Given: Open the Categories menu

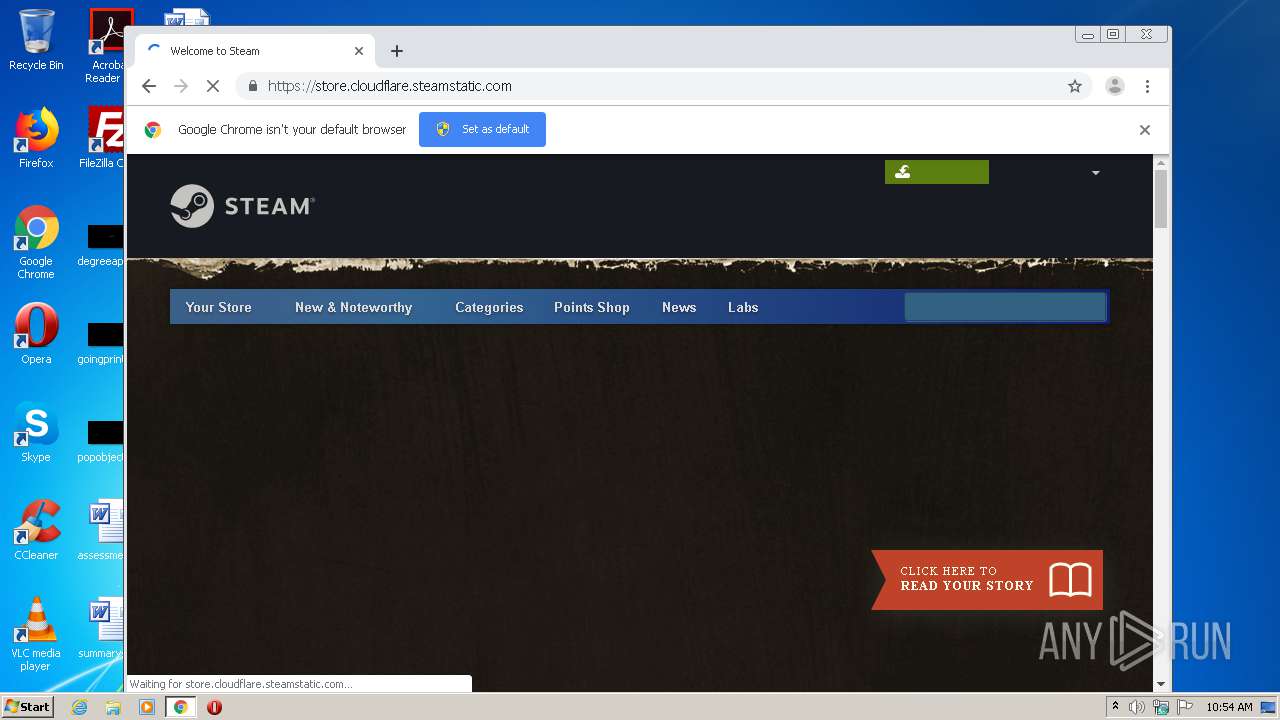Looking at the screenshot, I should pyautogui.click(x=489, y=307).
